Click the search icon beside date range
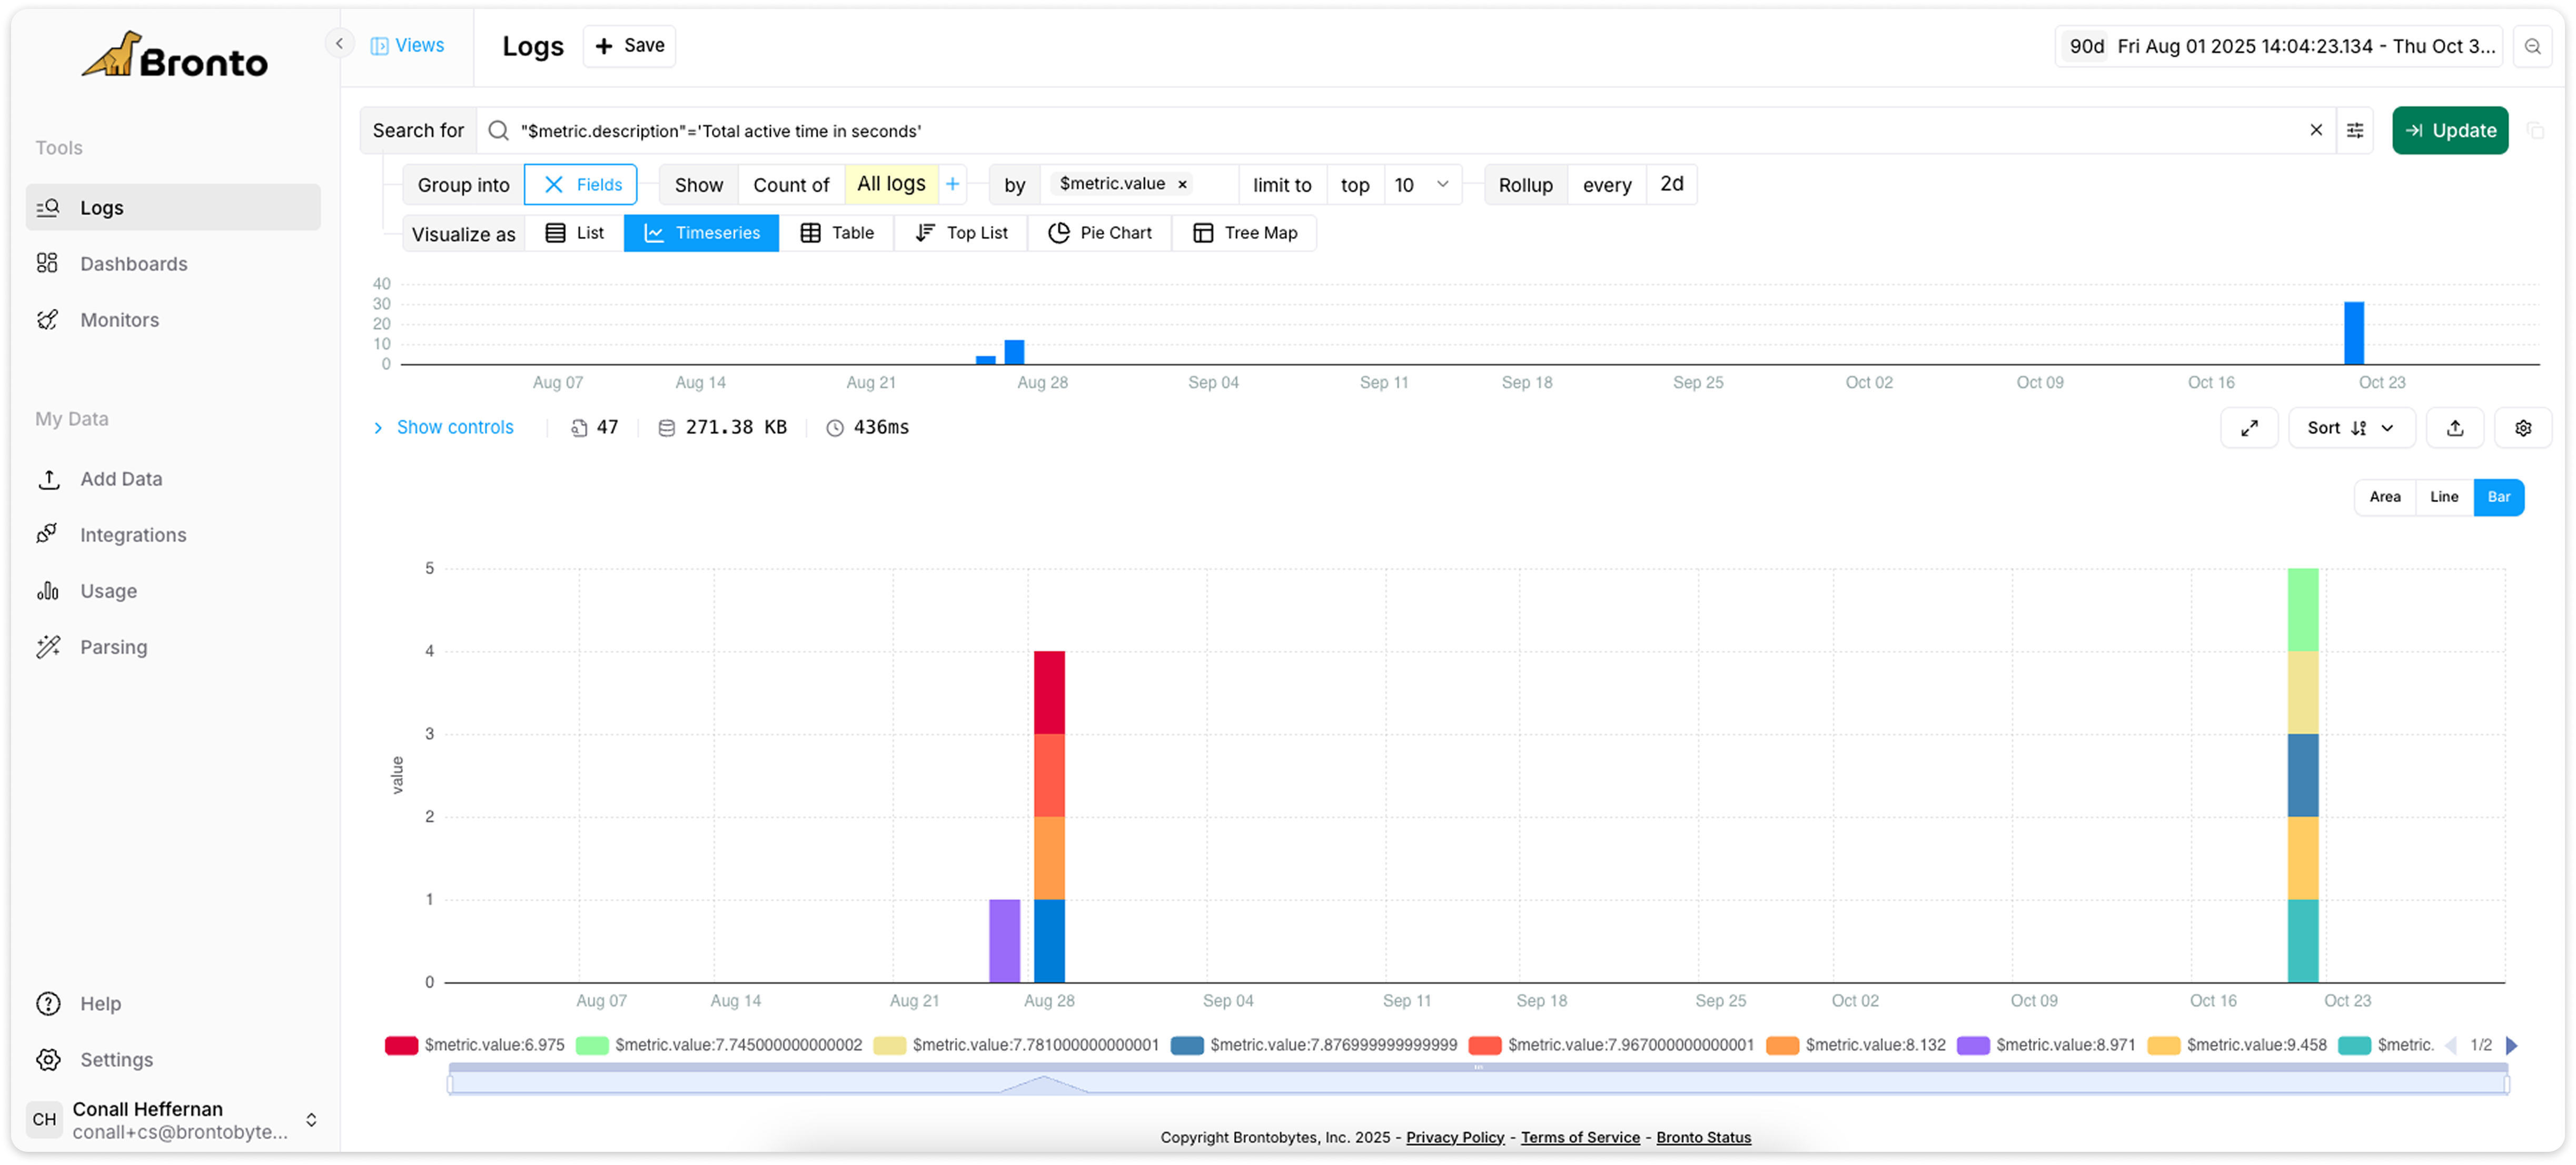The image size is (2576, 1165). [x=2533, y=47]
